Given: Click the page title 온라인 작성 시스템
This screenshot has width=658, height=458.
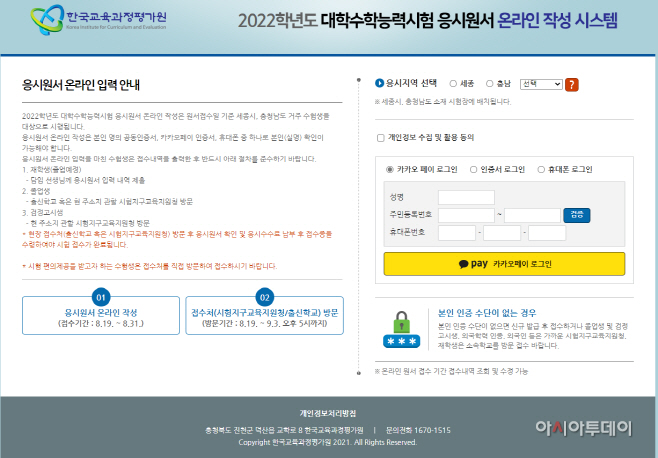Looking at the screenshot, I should (557, 20).
